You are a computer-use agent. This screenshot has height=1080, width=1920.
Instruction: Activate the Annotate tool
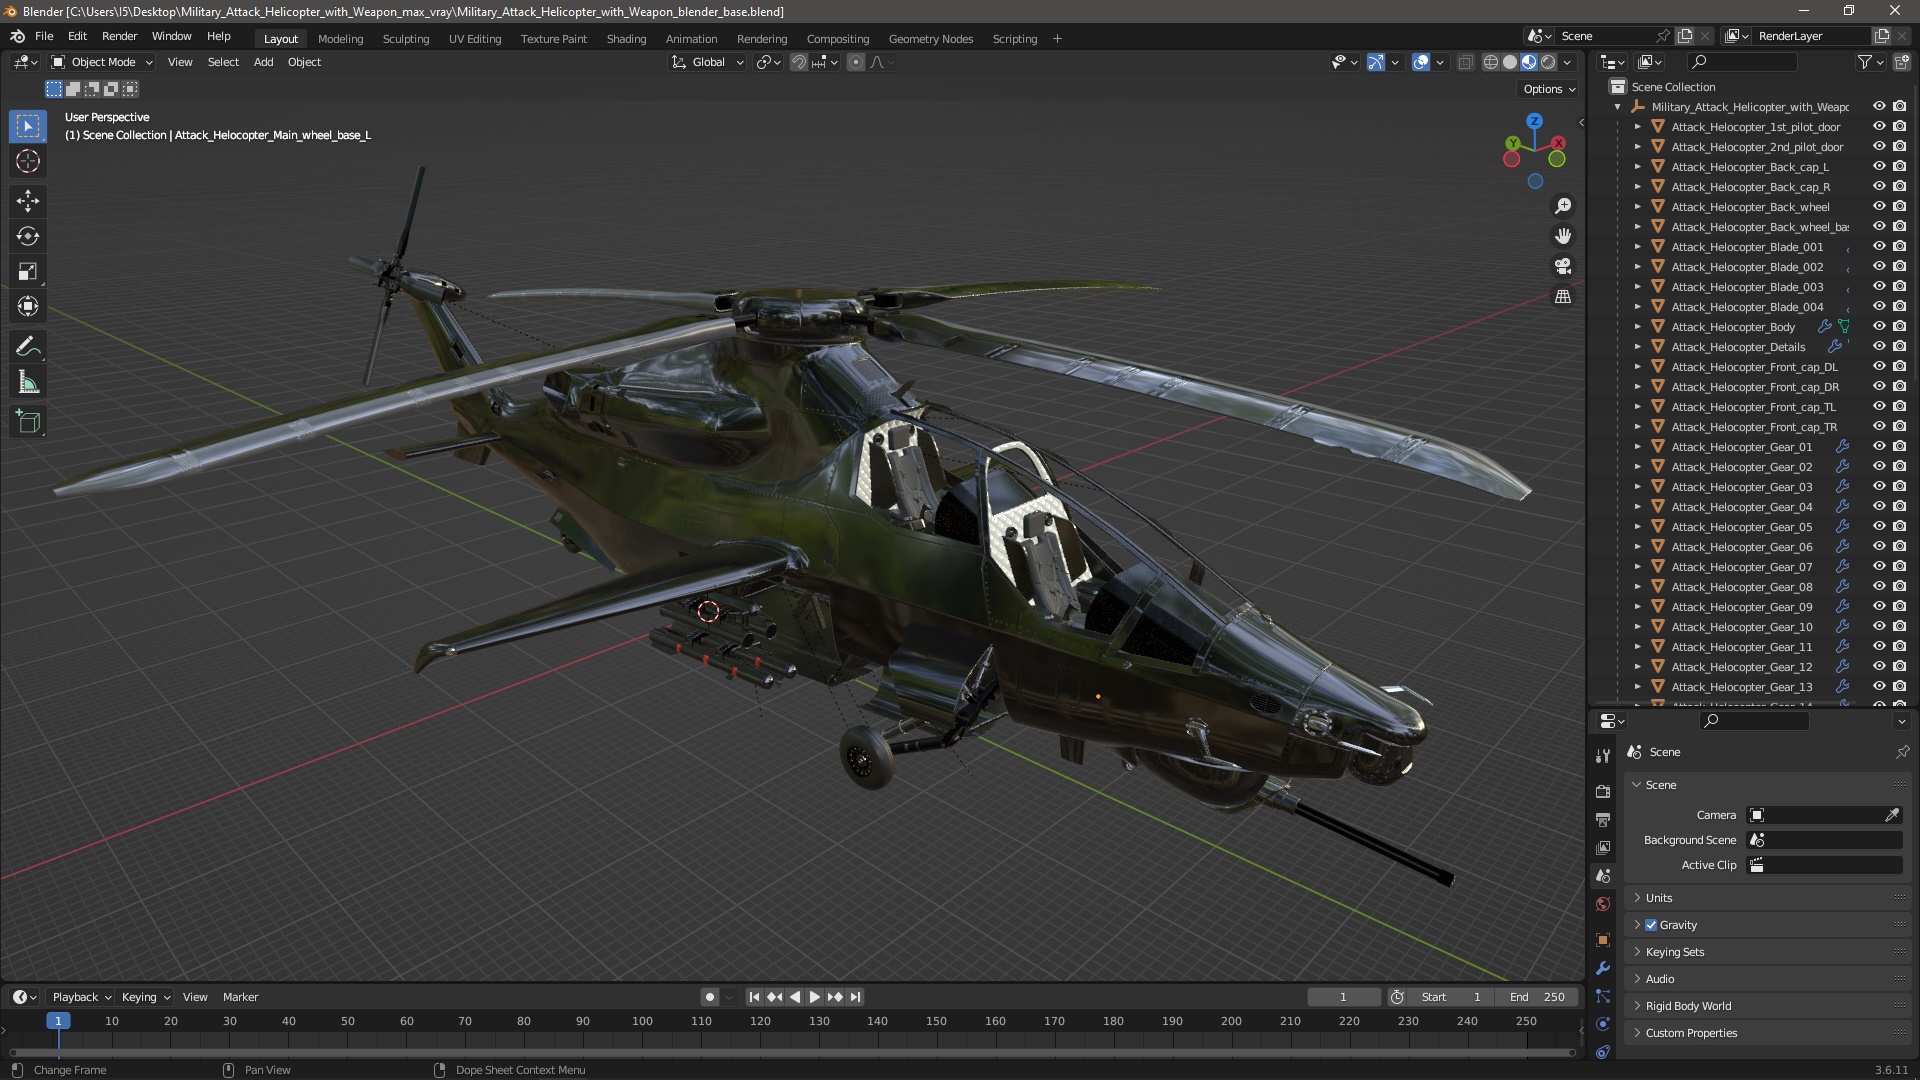click(x=28, y=347)
